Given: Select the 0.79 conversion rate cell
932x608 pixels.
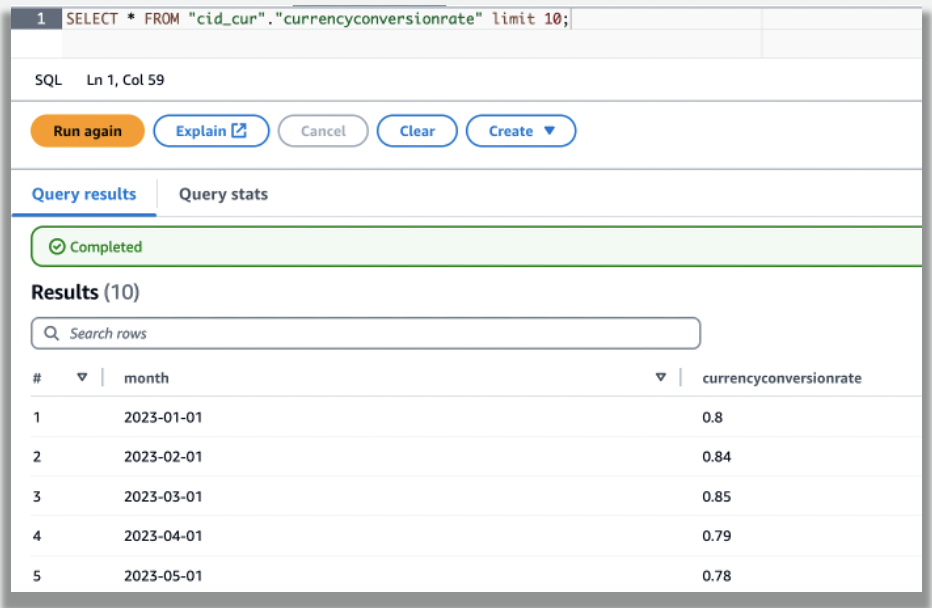Looking at the screenshot, I should (x=716, y=535).
